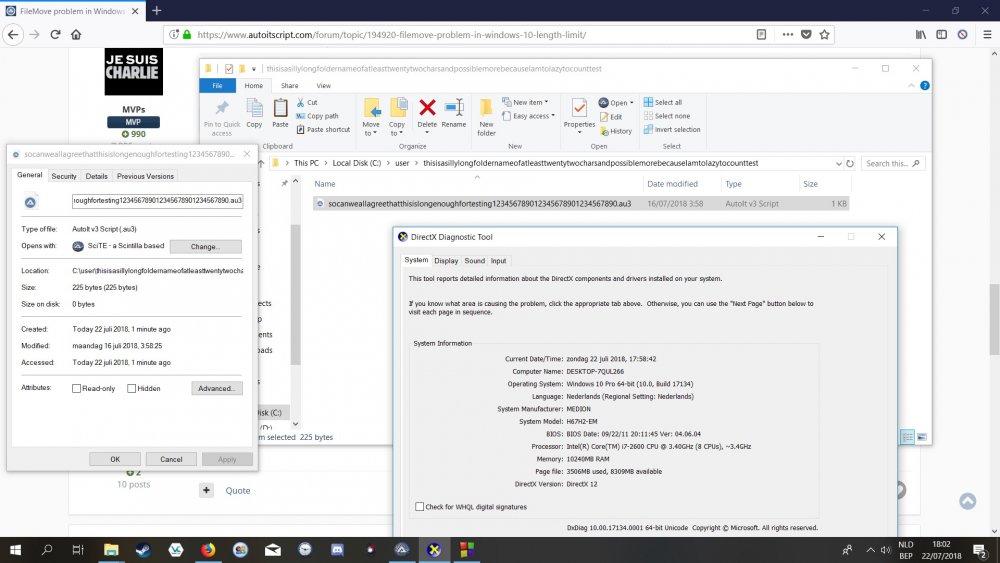Click History in the Open group
The image size is (1000, 563).
coord(615,131)
